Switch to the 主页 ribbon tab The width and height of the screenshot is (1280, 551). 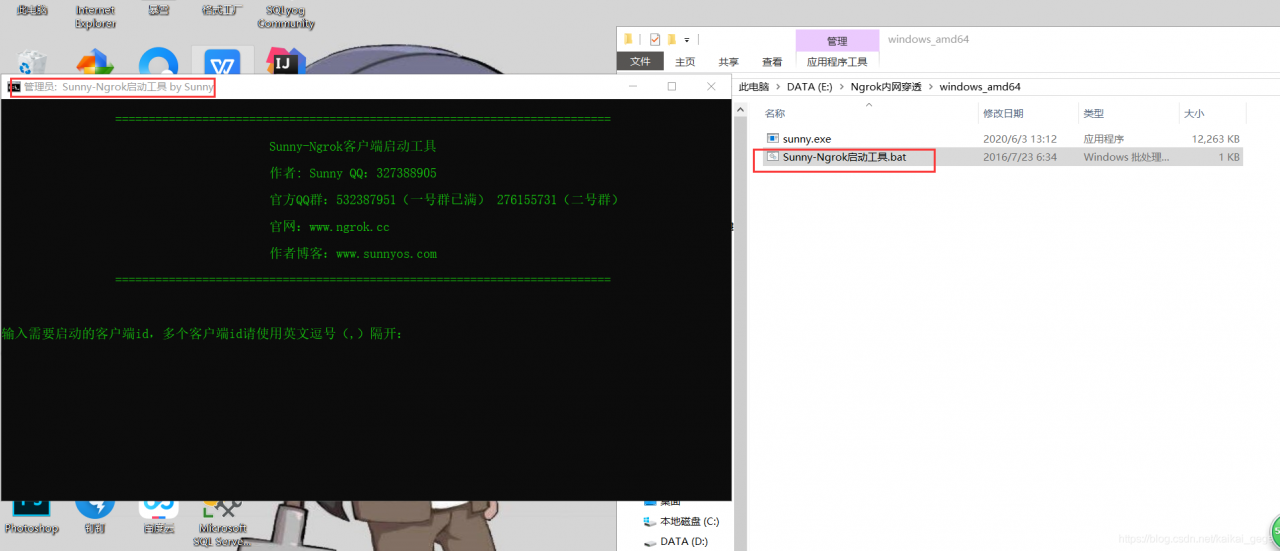click(685, 61)
